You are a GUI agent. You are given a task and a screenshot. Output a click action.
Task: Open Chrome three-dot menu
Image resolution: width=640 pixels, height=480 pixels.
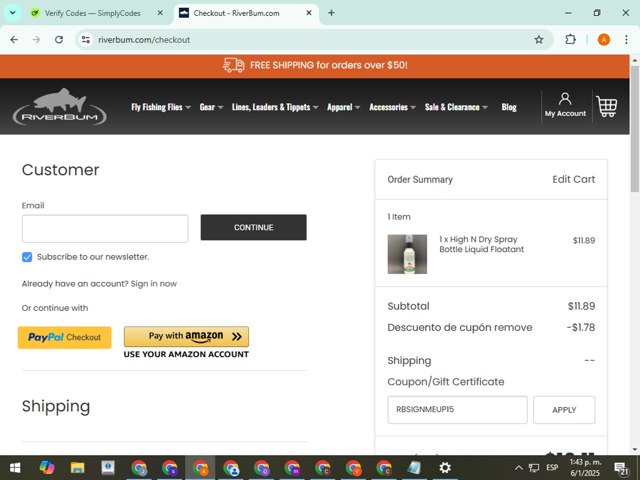tap(626, 40)
